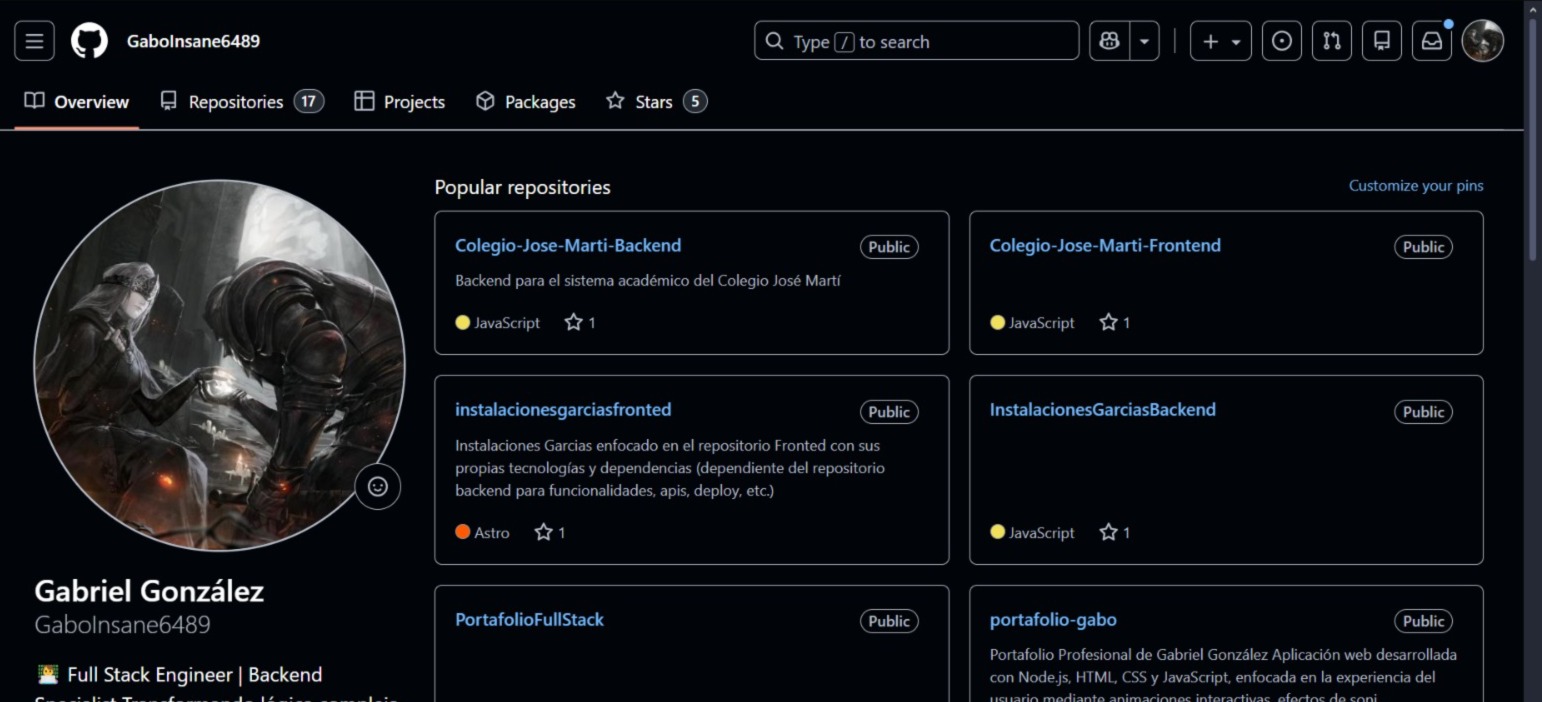The width and height of the screenshot is (1542, 702).
Task: Open the notifications inbox
Action: pos(1431,40)
